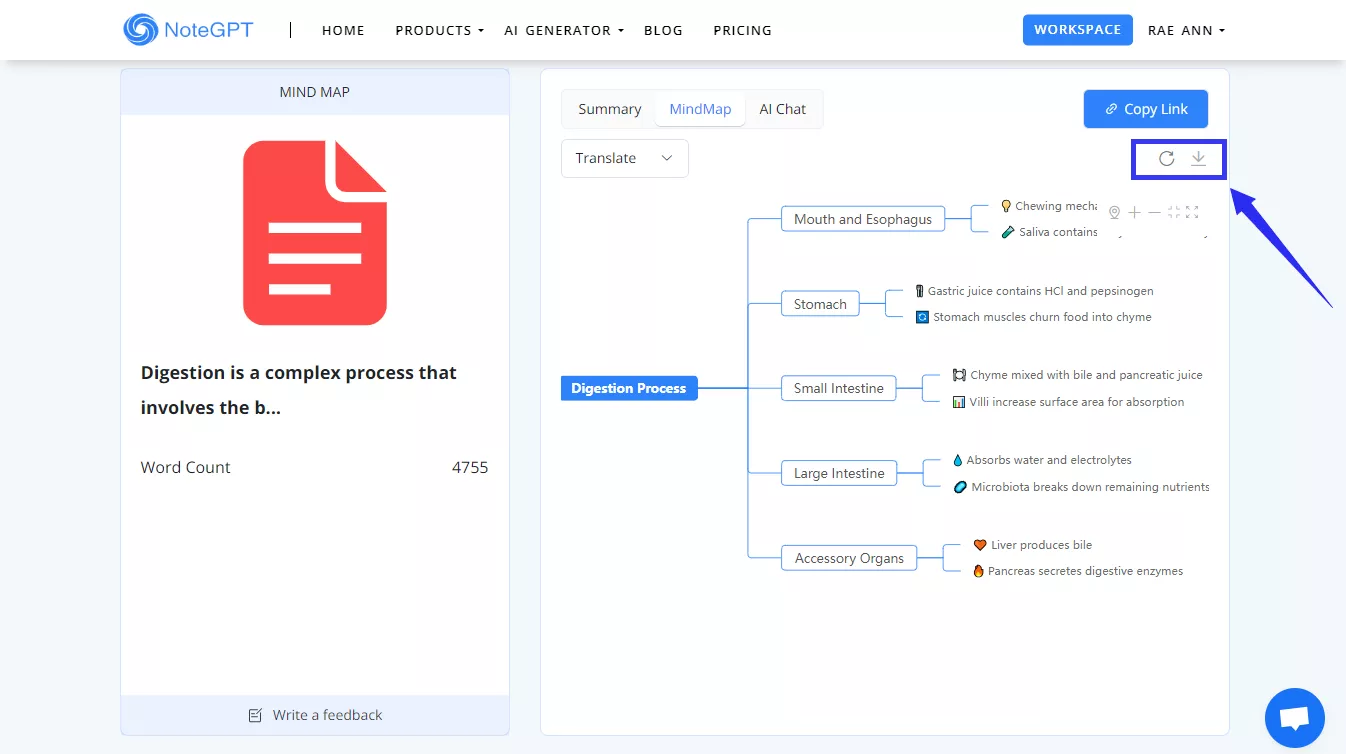
Task: Click the WORKSPACE button
Action: tap(1077, 30)
